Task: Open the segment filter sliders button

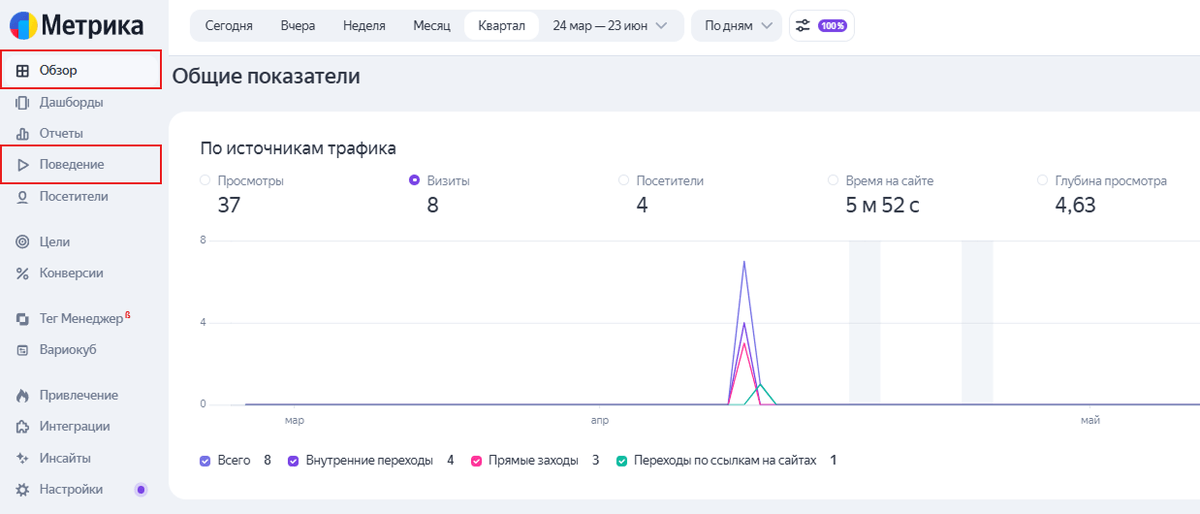Action: 821,26
